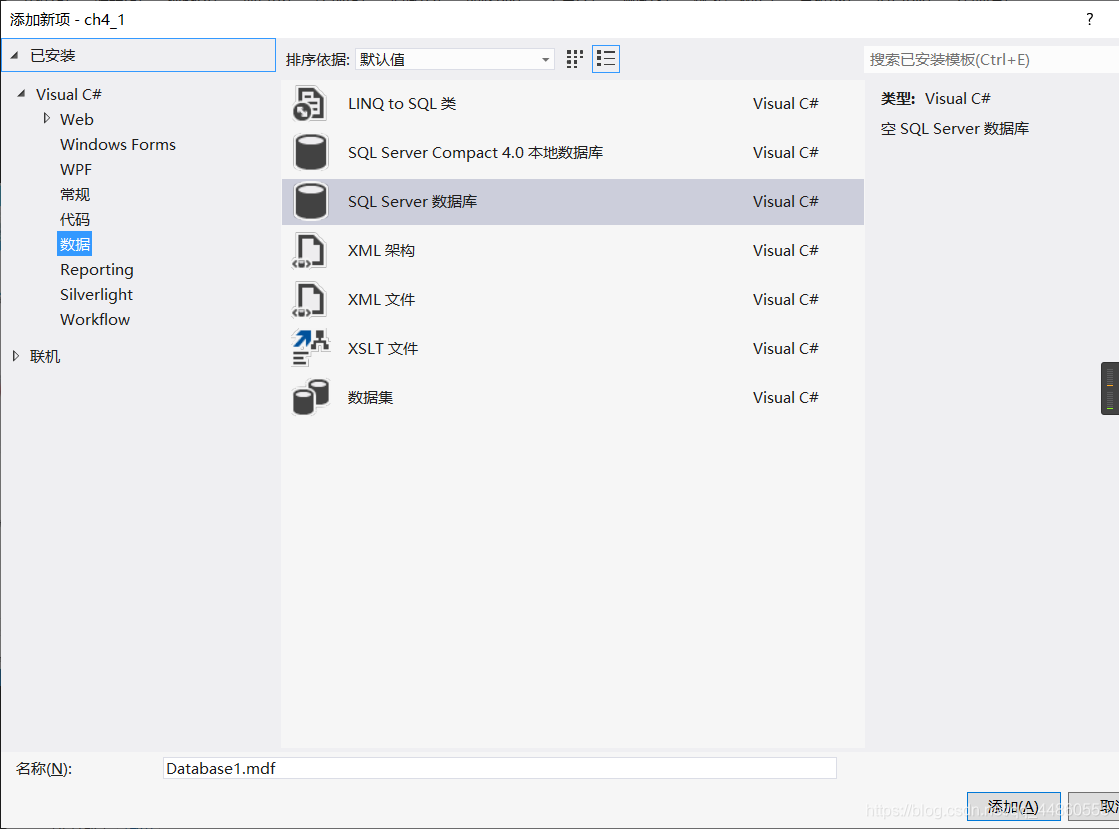Select 代码 category
Viewport: 1119px width, 829px height.
pyautogui.click(x=75, y=219)
